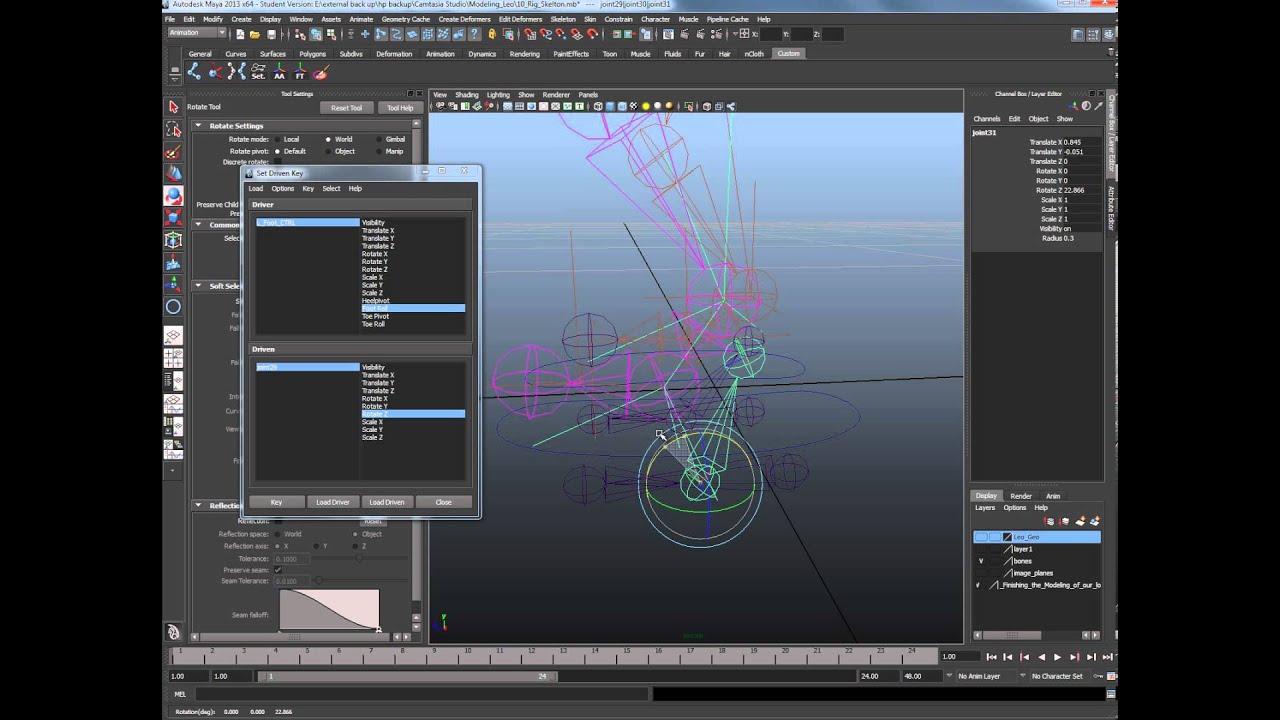Select the arrow Select tool in toolbox
Viewport: 1280px width, 720px height.
point(173,107)
